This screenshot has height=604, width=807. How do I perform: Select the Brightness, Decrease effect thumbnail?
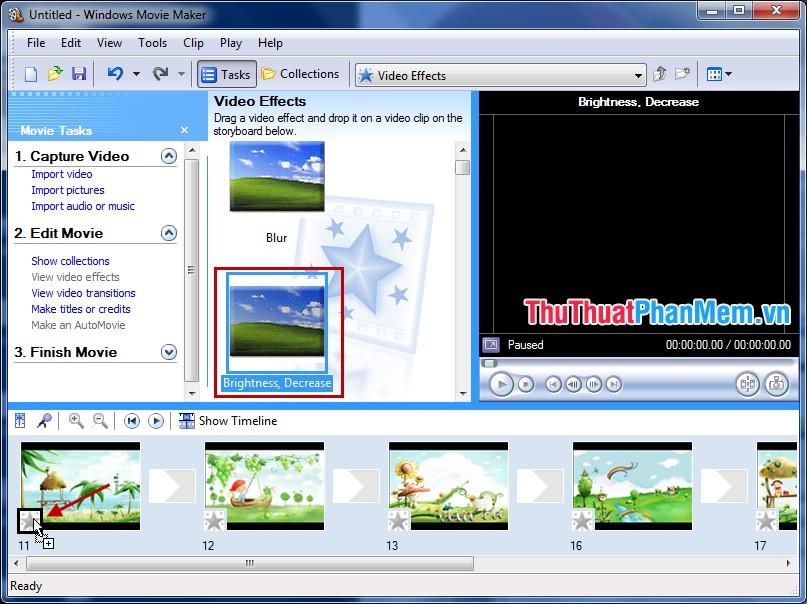click(277, 320)
